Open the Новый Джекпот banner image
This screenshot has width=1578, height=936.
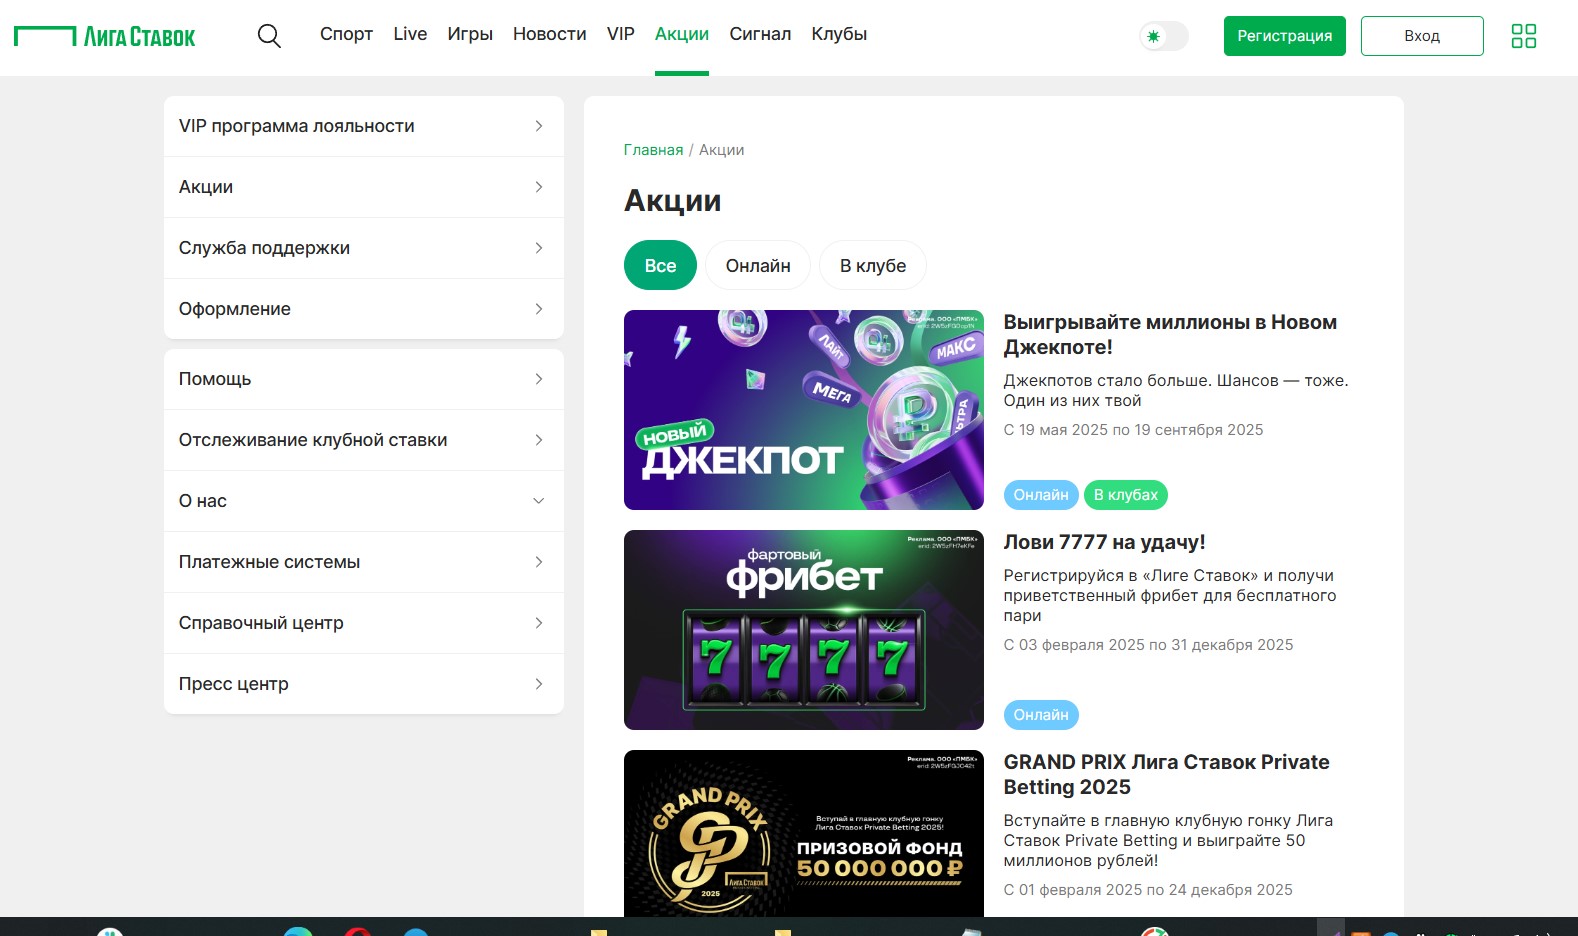point(804,410)
